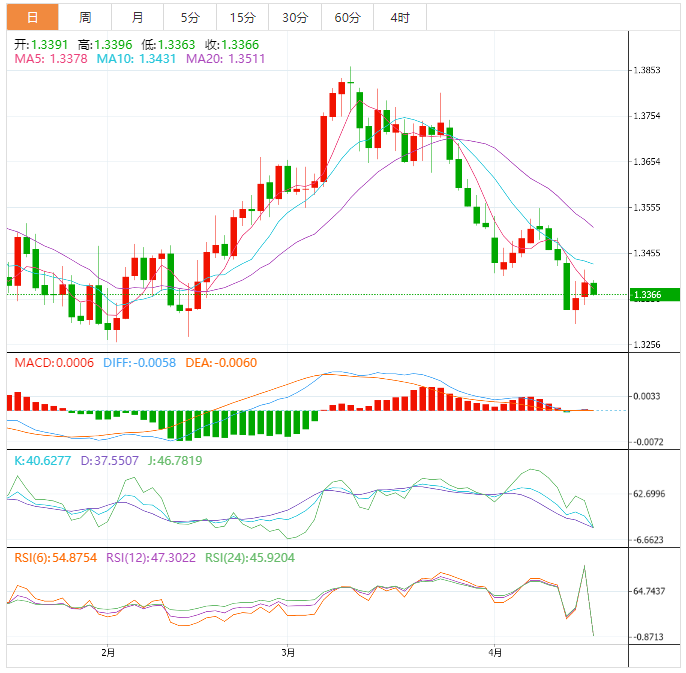Switch to the 4时 timeframe tab
The image size is (686, 673).
click(x=399, y=17)
